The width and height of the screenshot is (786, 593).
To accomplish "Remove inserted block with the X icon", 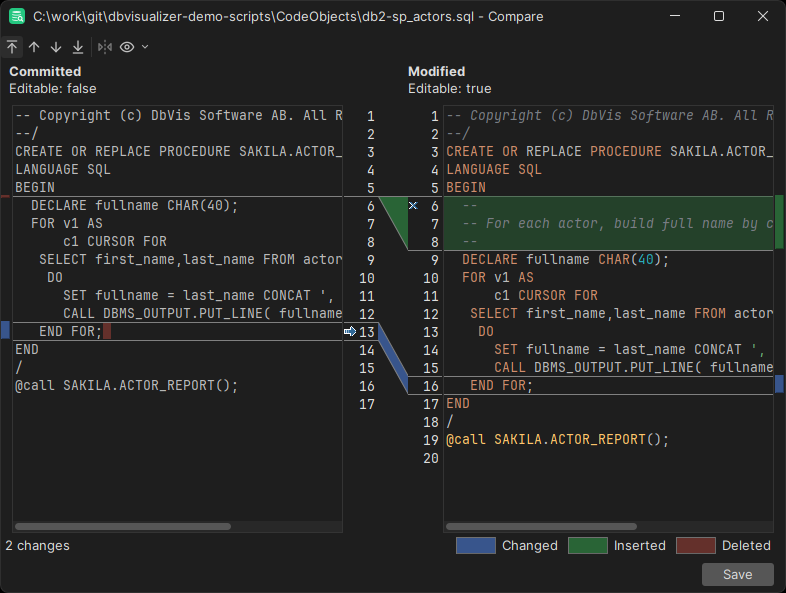I will [413, 206].
